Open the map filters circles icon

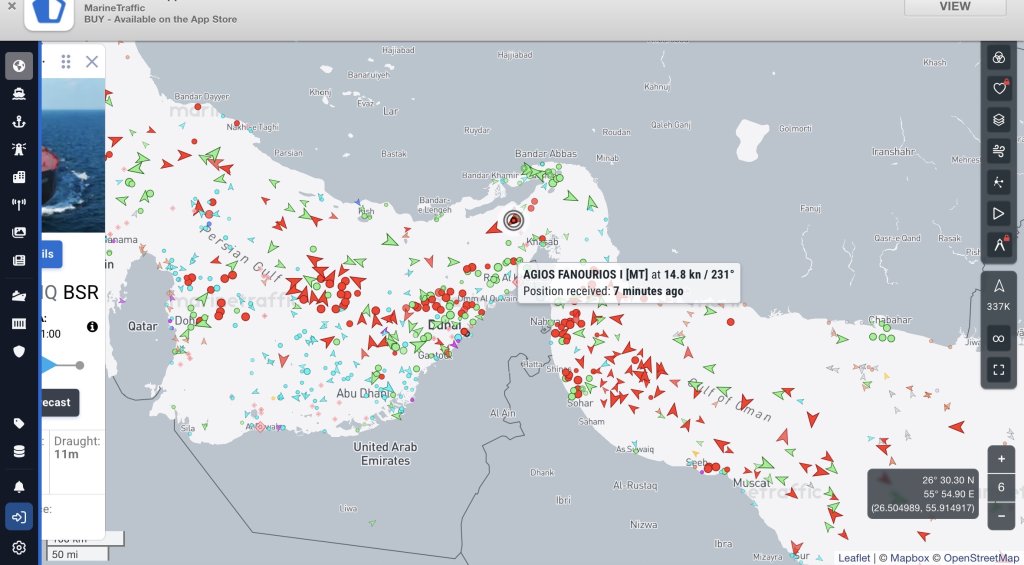pos(998,57)
